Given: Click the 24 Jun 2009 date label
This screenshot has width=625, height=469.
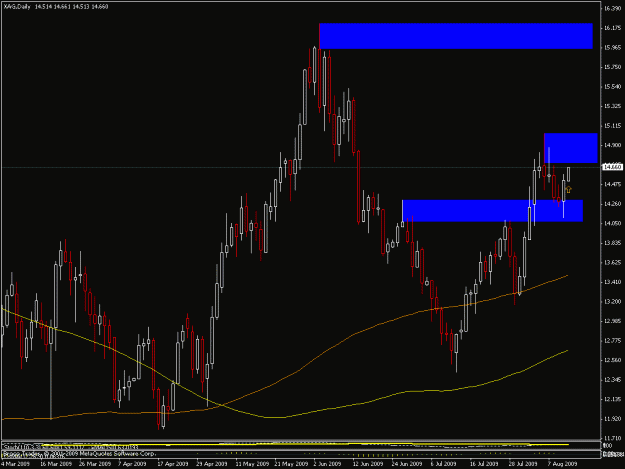Looking at the screenshot, I should [406, 464].
